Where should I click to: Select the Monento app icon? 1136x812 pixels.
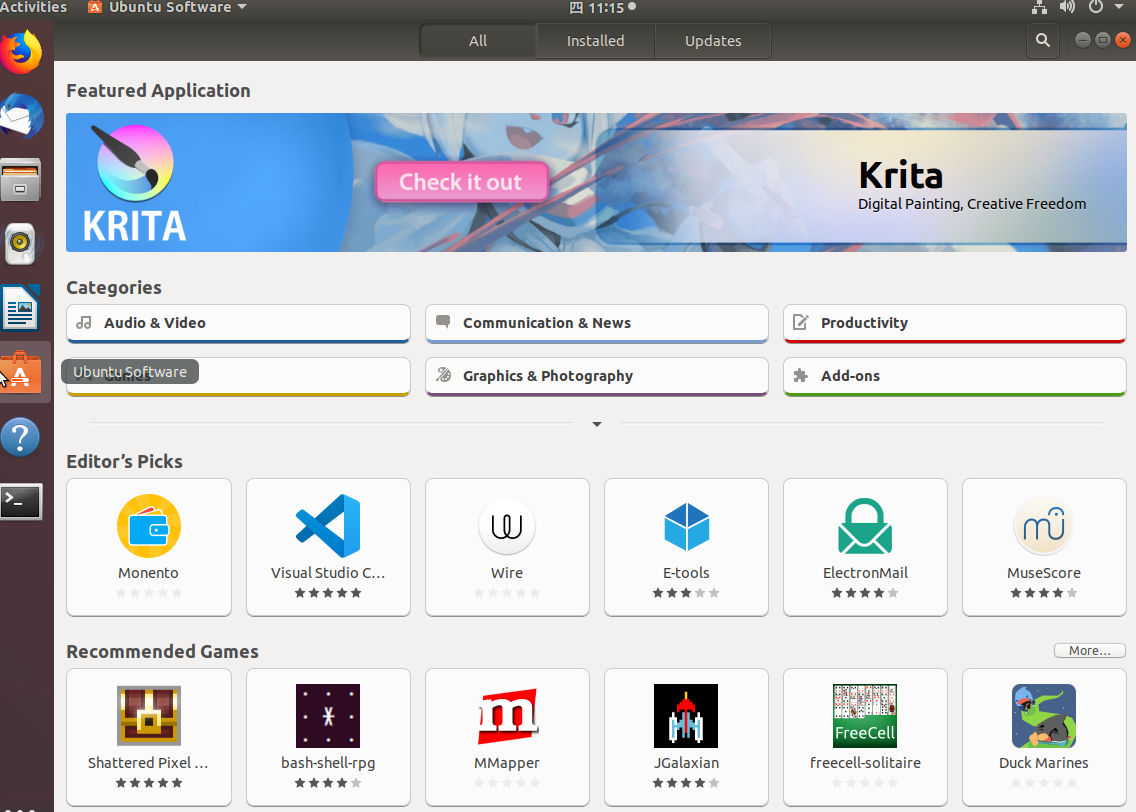click(148, 526)
